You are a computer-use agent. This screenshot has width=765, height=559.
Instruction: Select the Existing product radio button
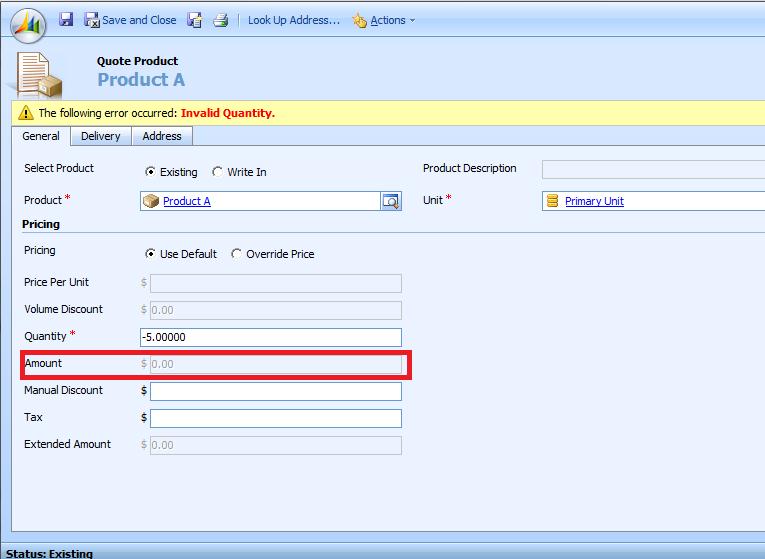[151, 172]
